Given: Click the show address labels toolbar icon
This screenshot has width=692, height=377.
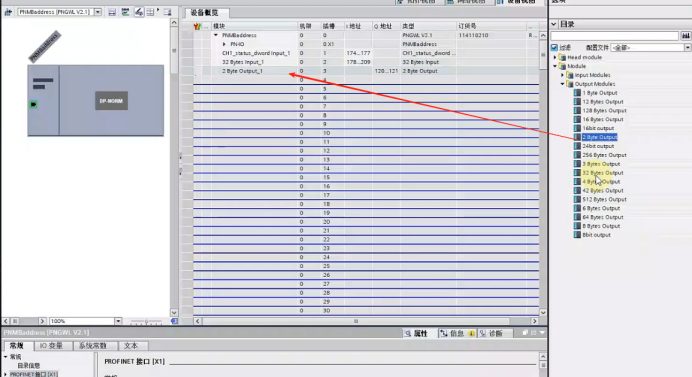Looking at the screenshot, I should pos(125,12).
